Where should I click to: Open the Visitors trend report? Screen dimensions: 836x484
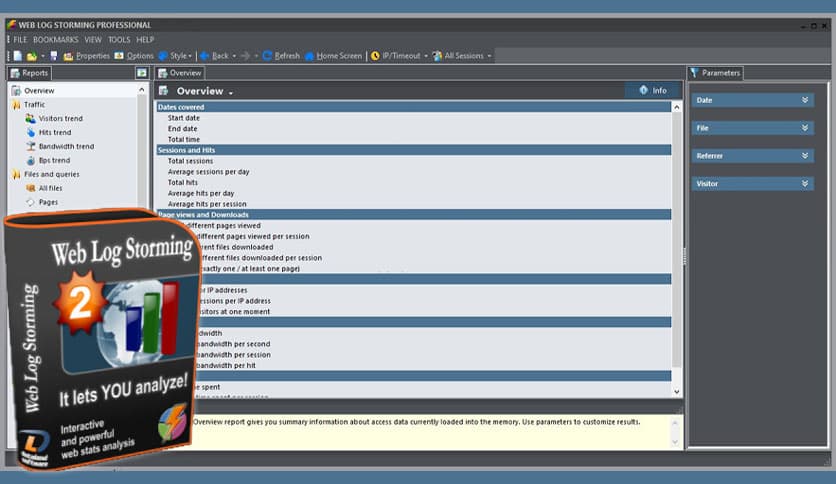coord(60,118)
